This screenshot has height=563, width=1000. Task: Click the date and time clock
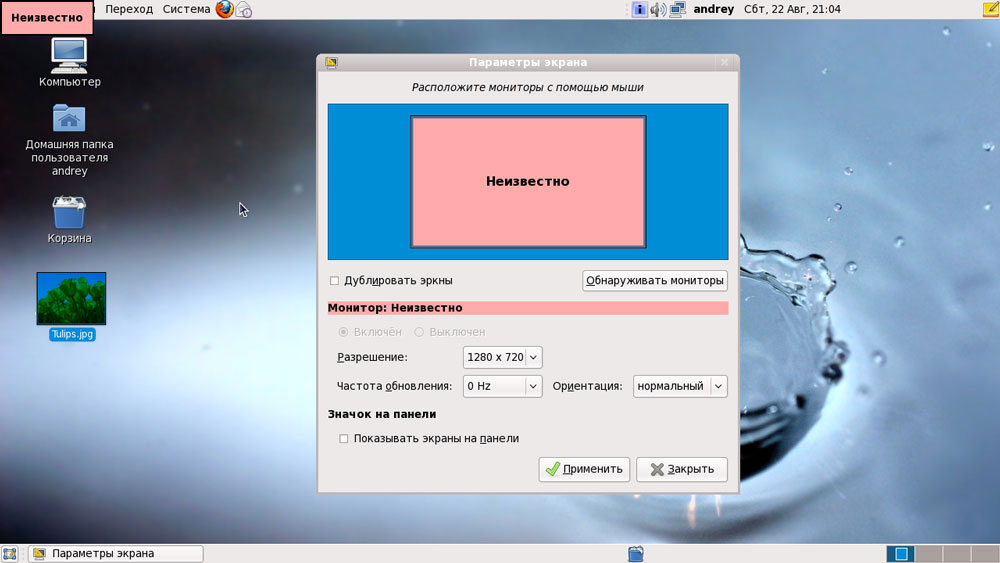point(792,9)
